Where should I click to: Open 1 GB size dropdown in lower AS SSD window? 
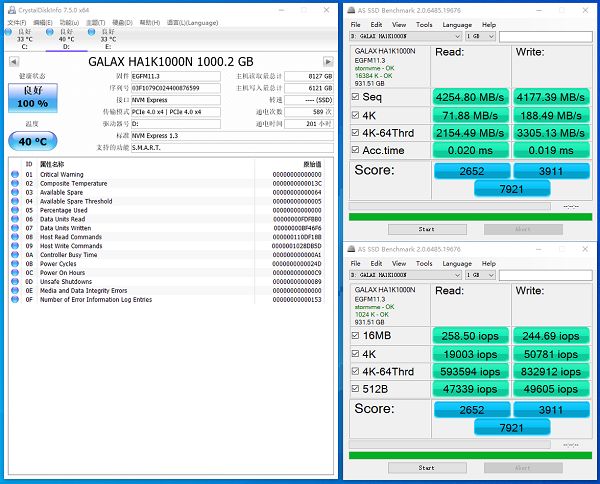(480, 275)
